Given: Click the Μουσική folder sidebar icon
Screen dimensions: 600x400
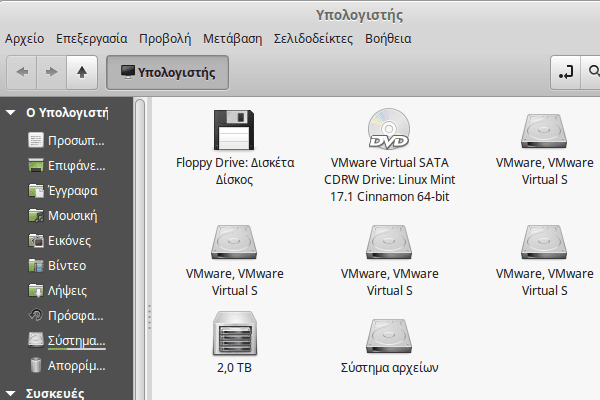Looking at the screenshot, I should click(x=36, y=216).
